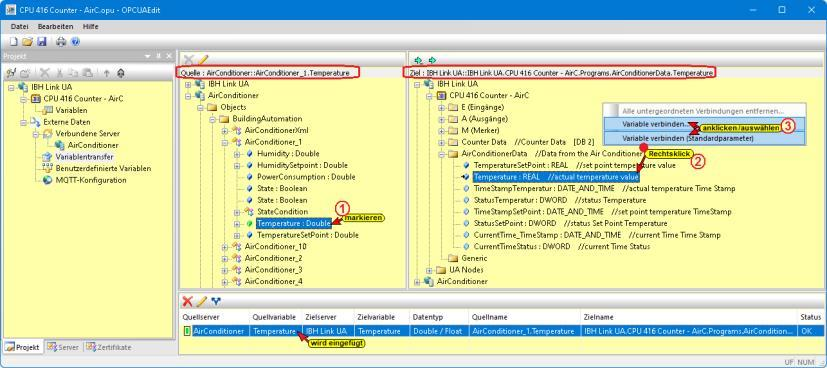Select TimeStampTemperatur : DATE_AND_TIME variable

point(604,189)
